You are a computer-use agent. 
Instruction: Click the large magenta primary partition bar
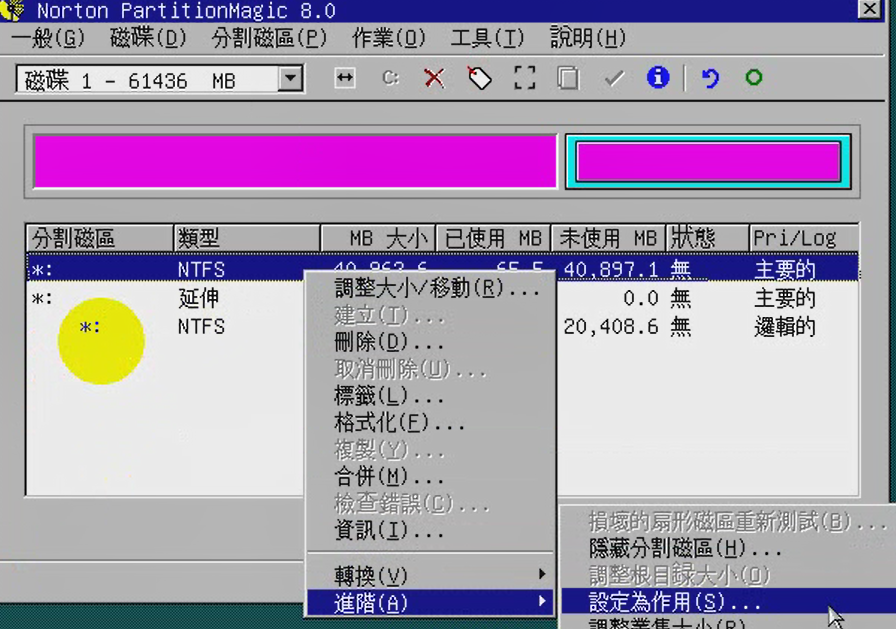click(x=295, y=162)
